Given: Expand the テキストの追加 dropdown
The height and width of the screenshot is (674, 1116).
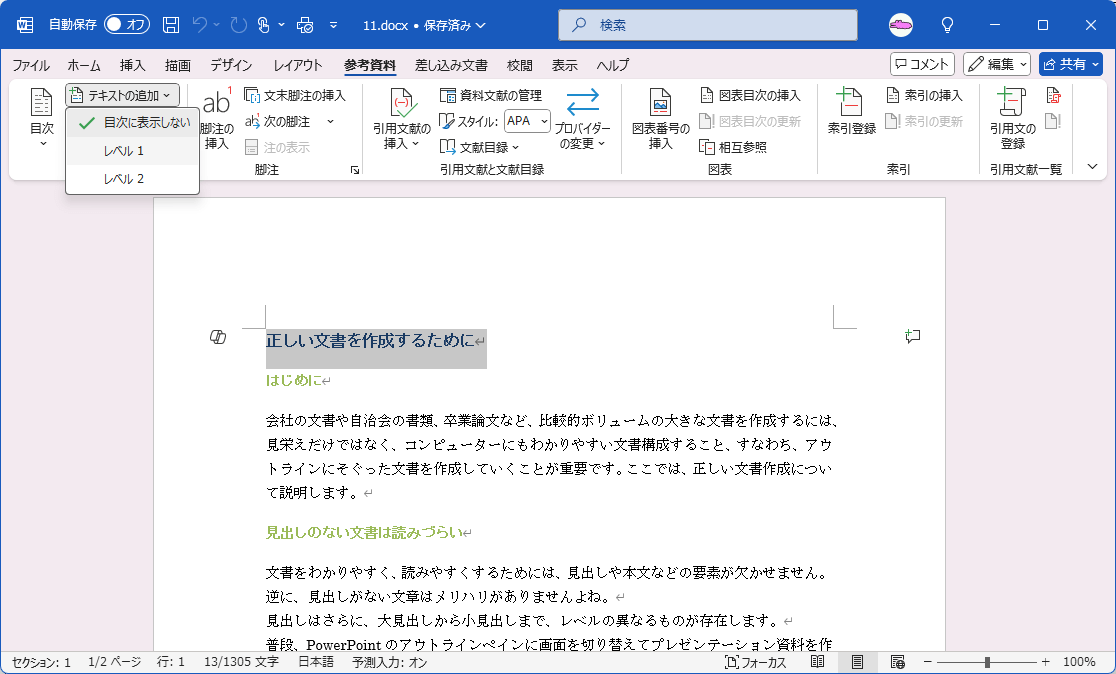Looking at the screenshot, I should click(x=122, y=95).
